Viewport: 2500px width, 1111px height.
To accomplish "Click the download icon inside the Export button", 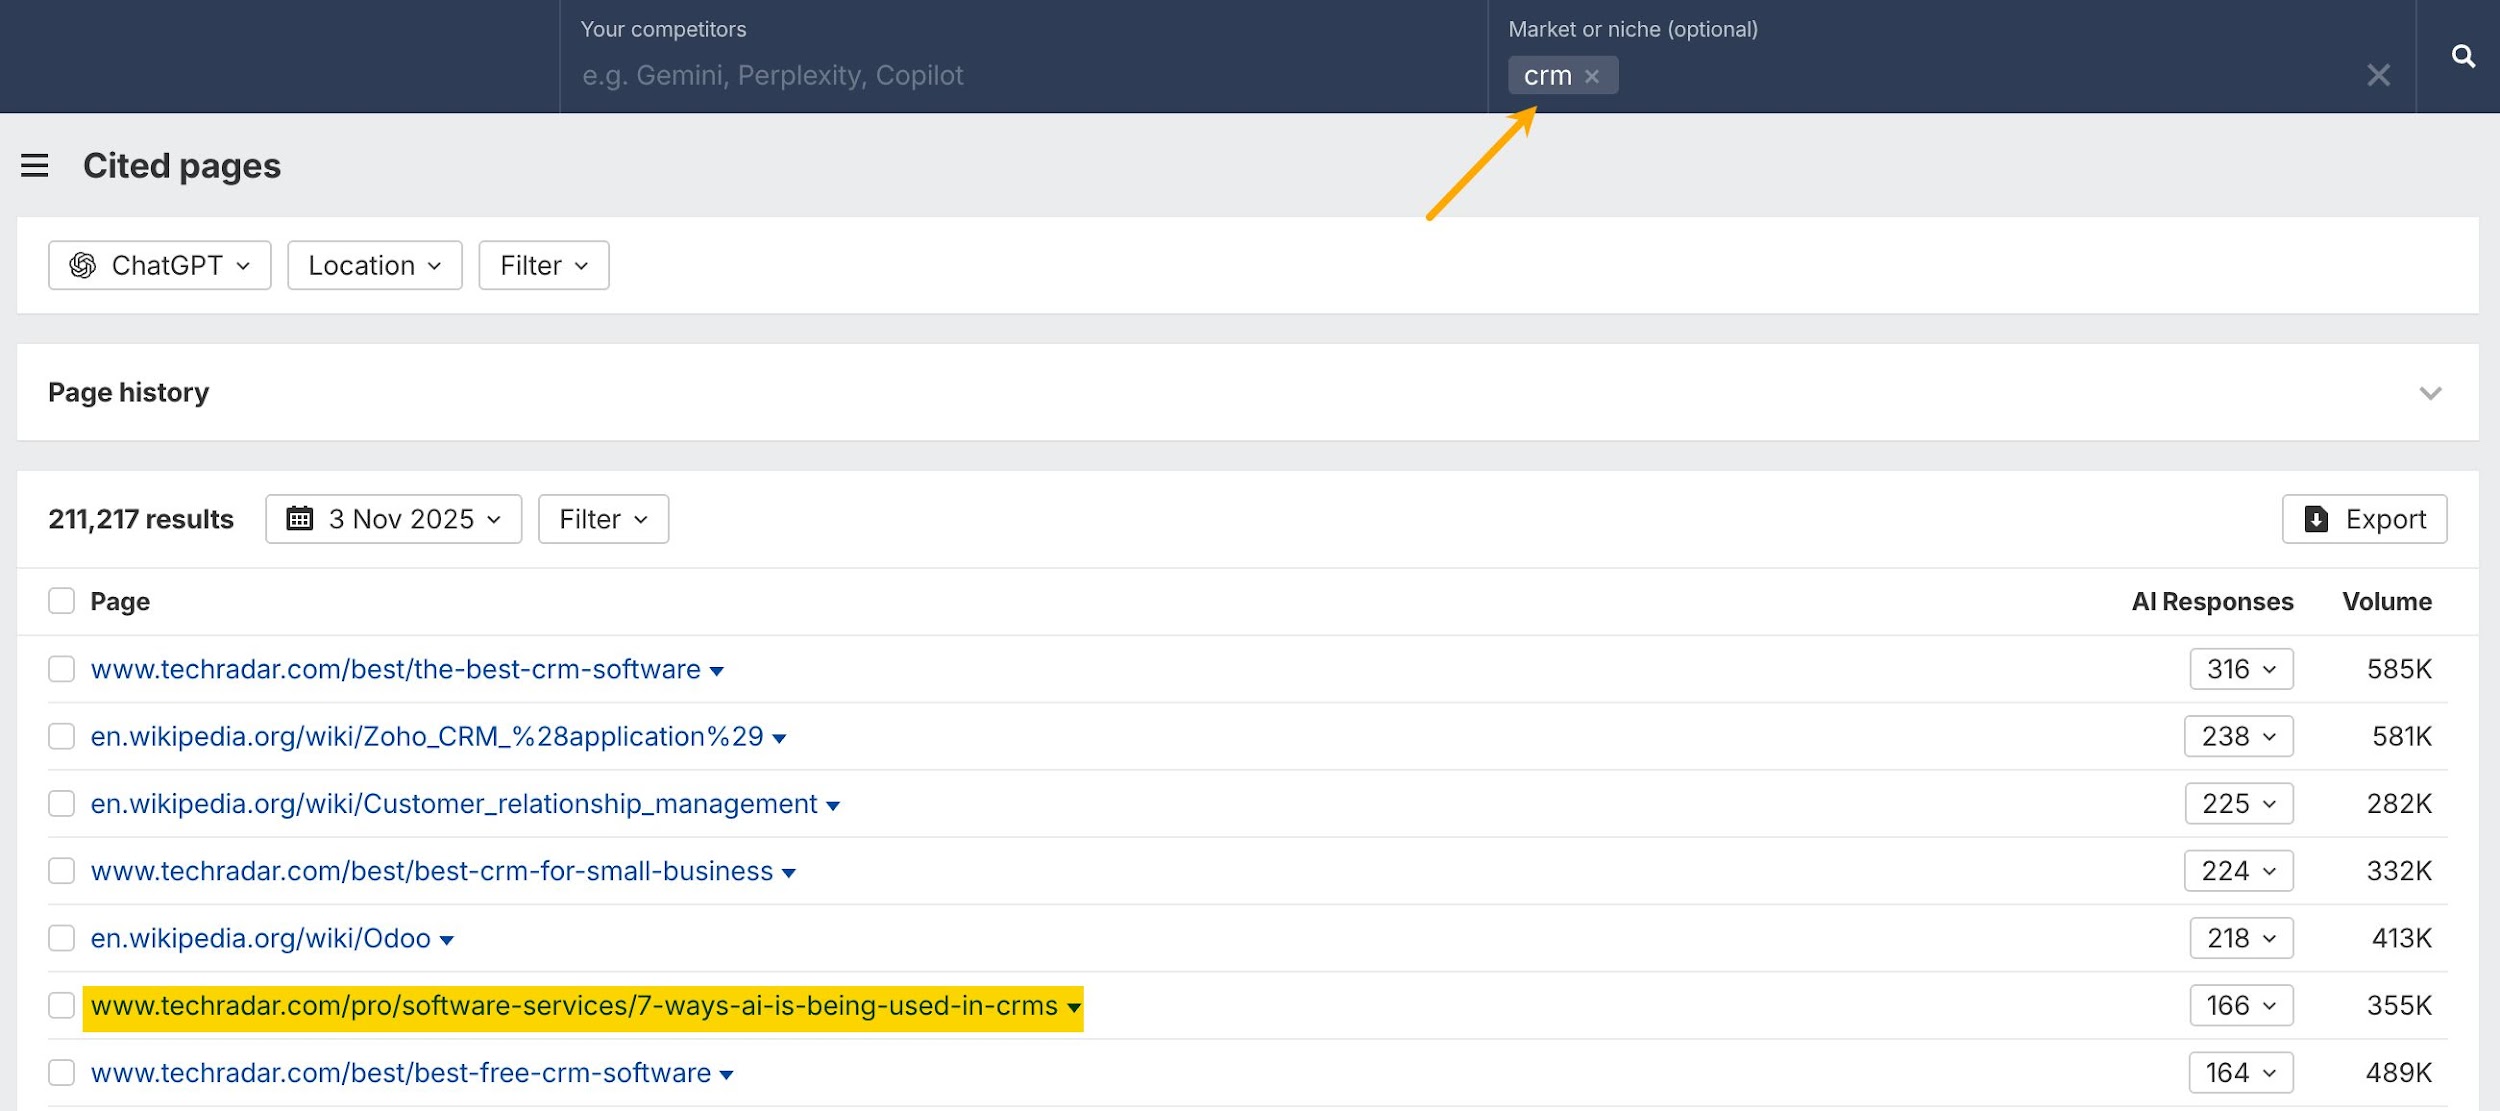I will [x=2314, y=519].
